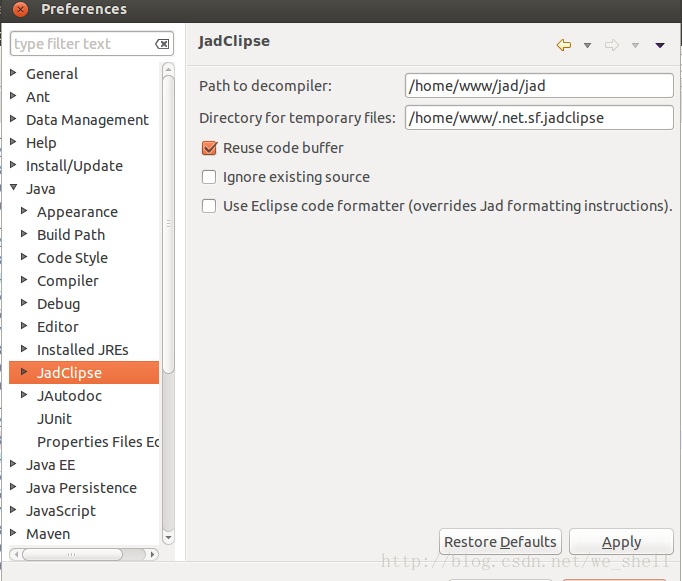Expand the Debug node
This screenshot has width=682, height=581.
(24, 303)
